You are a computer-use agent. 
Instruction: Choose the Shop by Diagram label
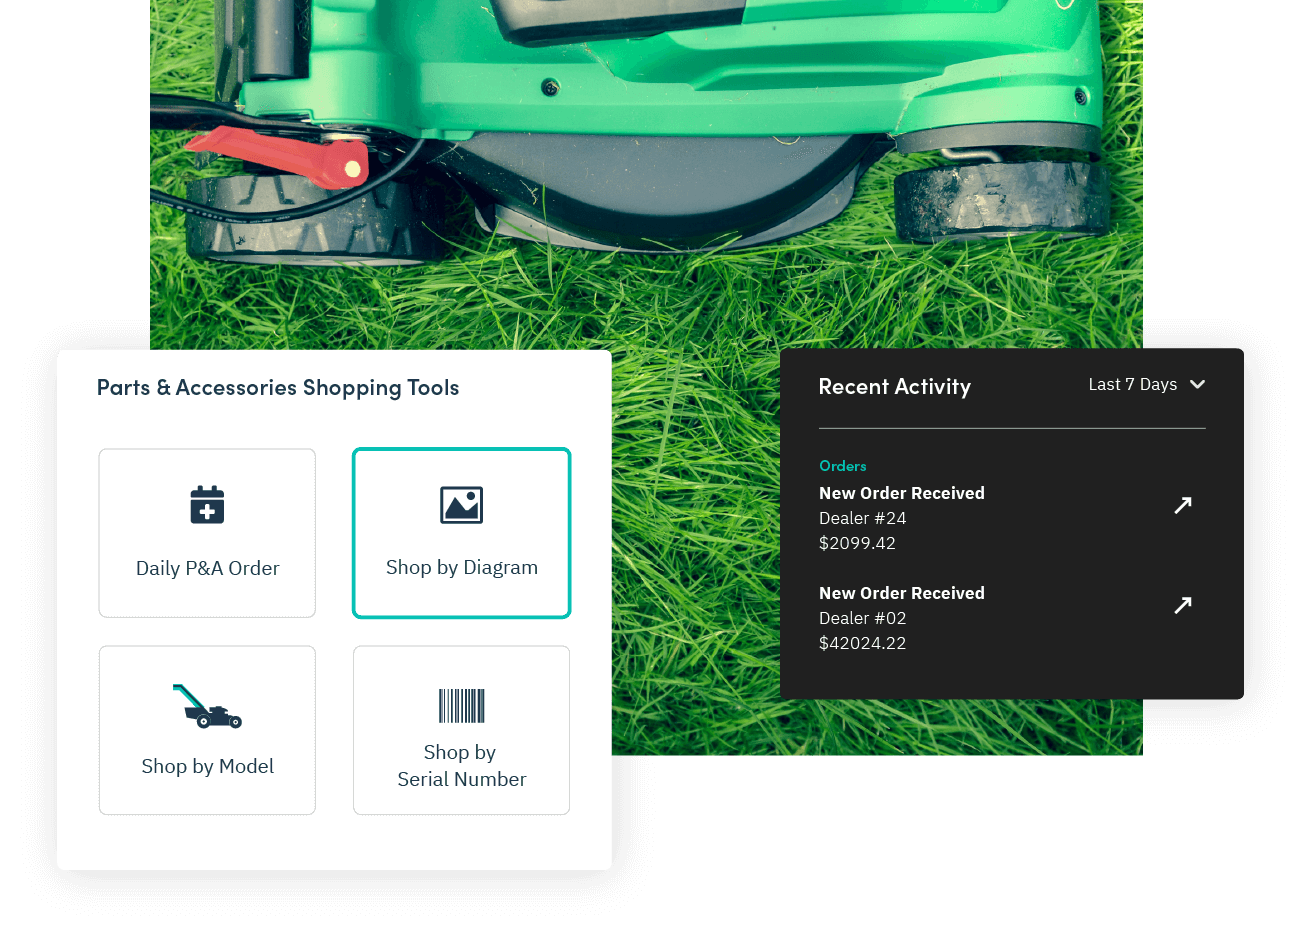click(x=461, y=567)
